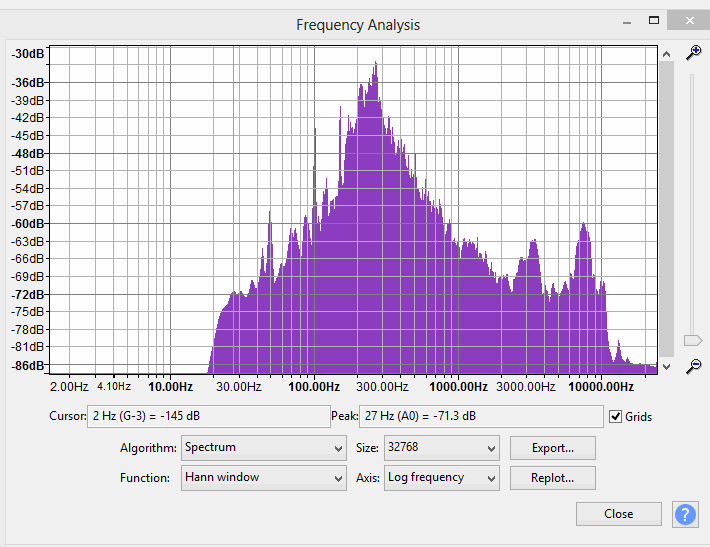Click the spectrum plot peak near 300Hz
Screen dimensions: 710x547
[x=375, y=64]
